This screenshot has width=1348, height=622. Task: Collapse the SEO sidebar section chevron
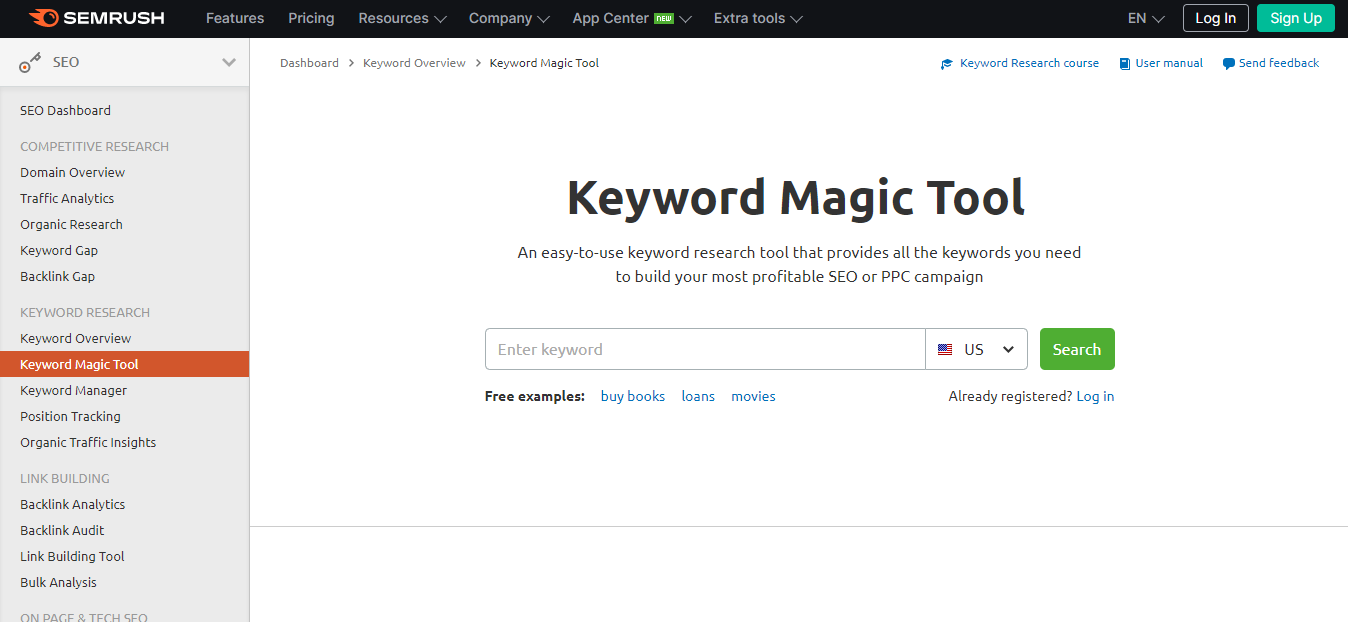[x=229, y=62]
